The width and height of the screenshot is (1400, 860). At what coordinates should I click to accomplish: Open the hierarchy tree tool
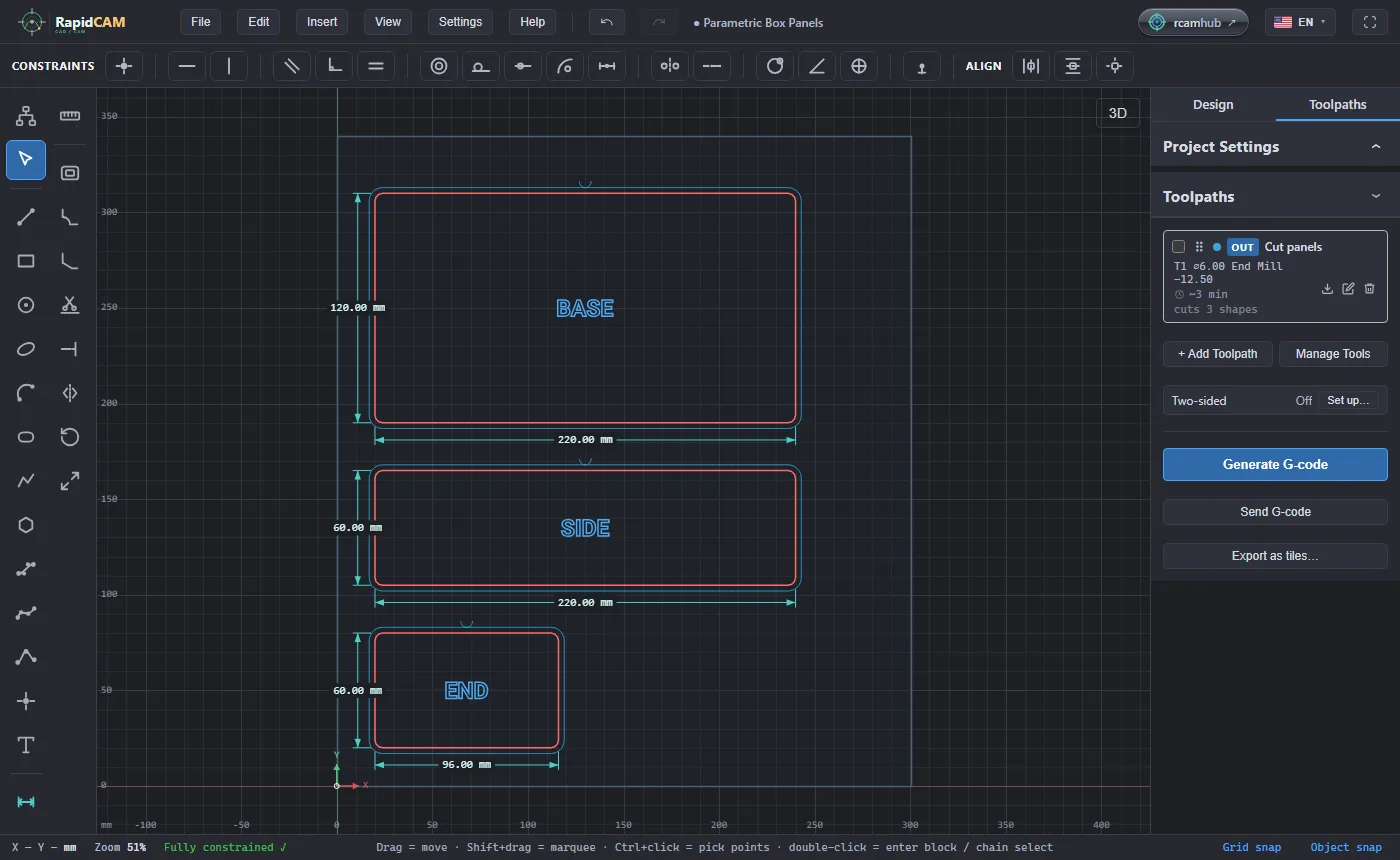(x=26, y=116)
